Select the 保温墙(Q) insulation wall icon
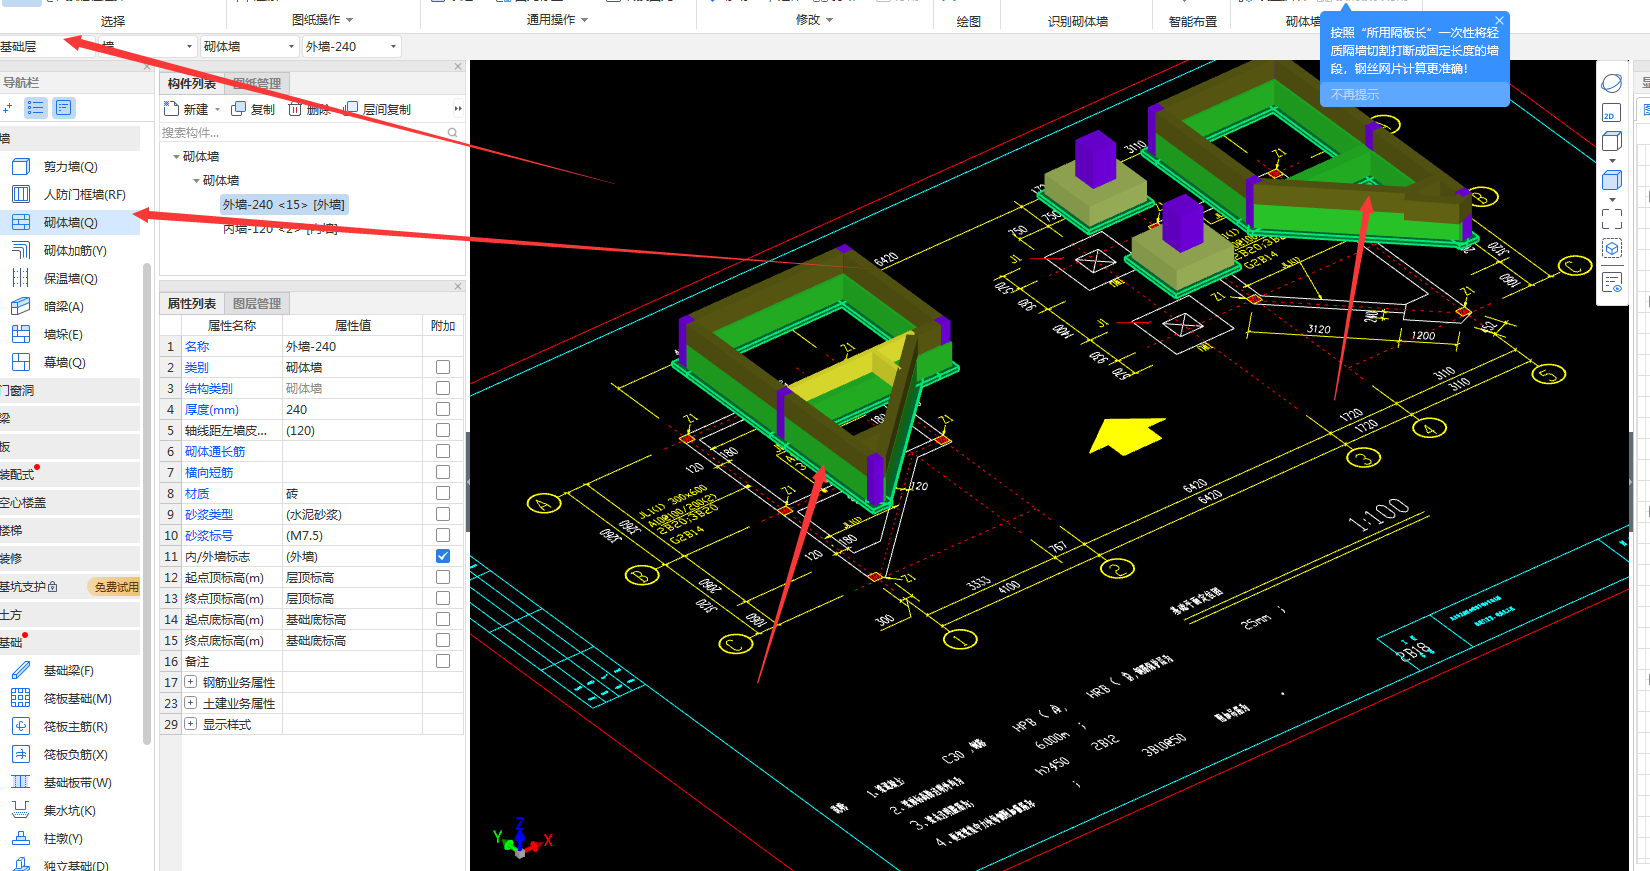The width and height of the screenshot is (1650, 871). (21, 279)
